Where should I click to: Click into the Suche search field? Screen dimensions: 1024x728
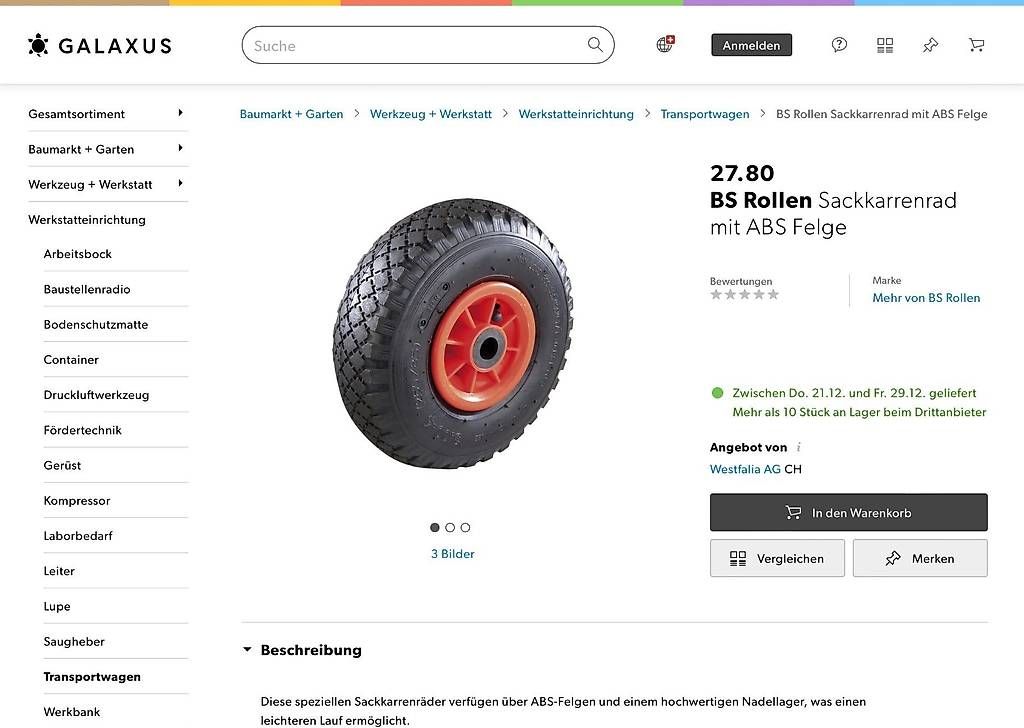(x=415, y=45)
